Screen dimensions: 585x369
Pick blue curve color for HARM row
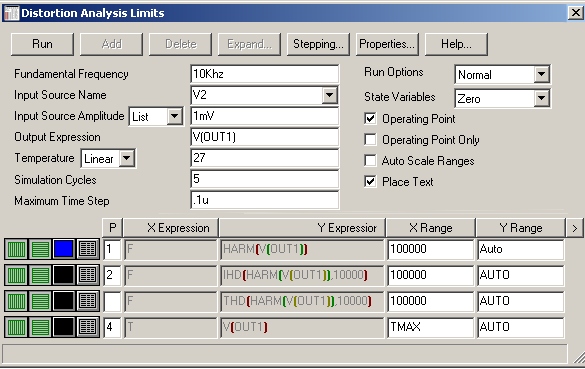[x=64, y=249]
